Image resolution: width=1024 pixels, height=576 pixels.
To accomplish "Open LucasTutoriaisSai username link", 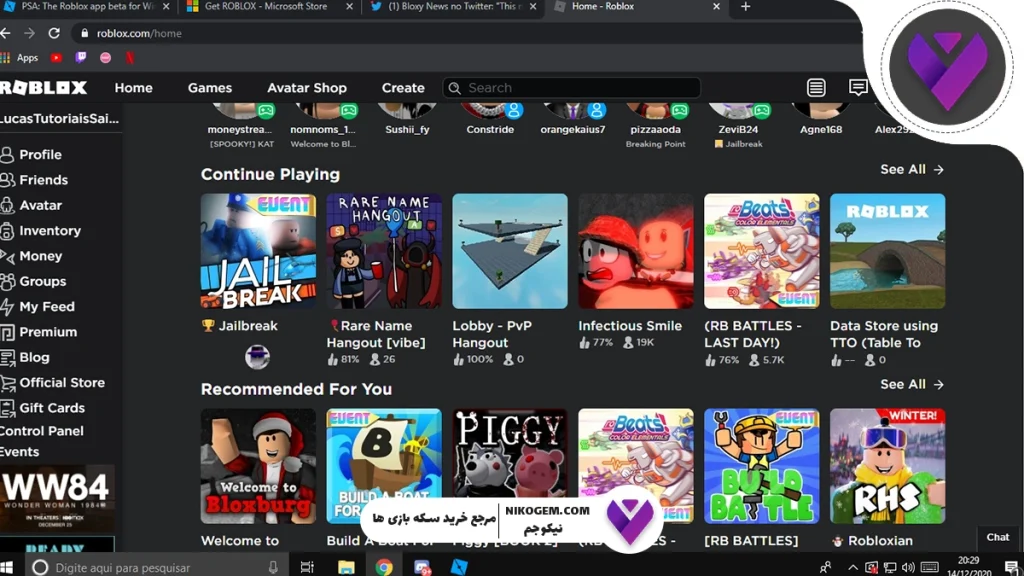I will [59, 119].
